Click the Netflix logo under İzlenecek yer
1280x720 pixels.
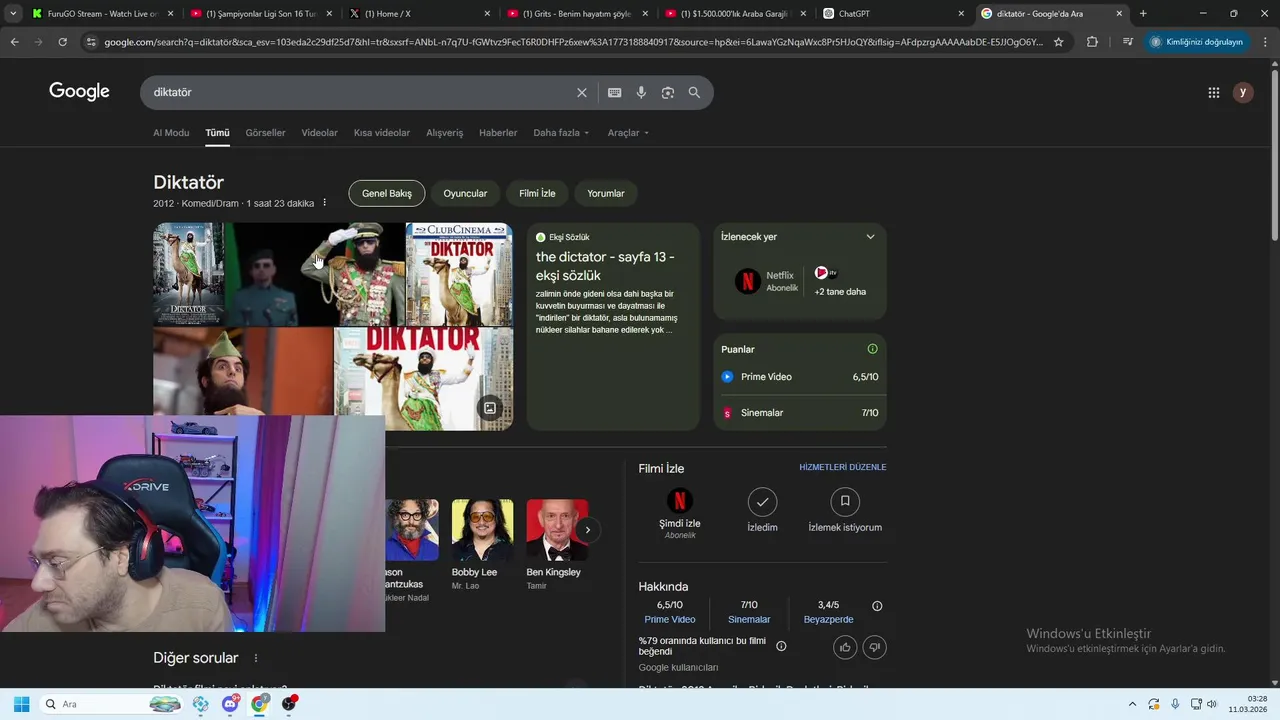pos(748,281)
